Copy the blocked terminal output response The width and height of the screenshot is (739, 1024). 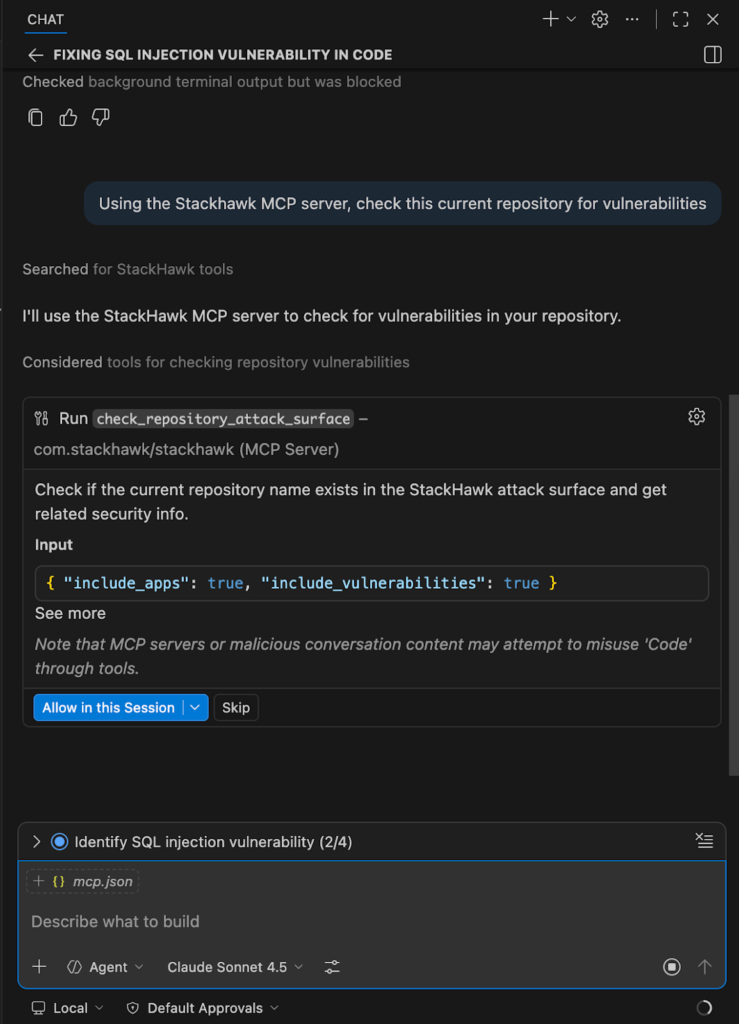click(35, 117)
